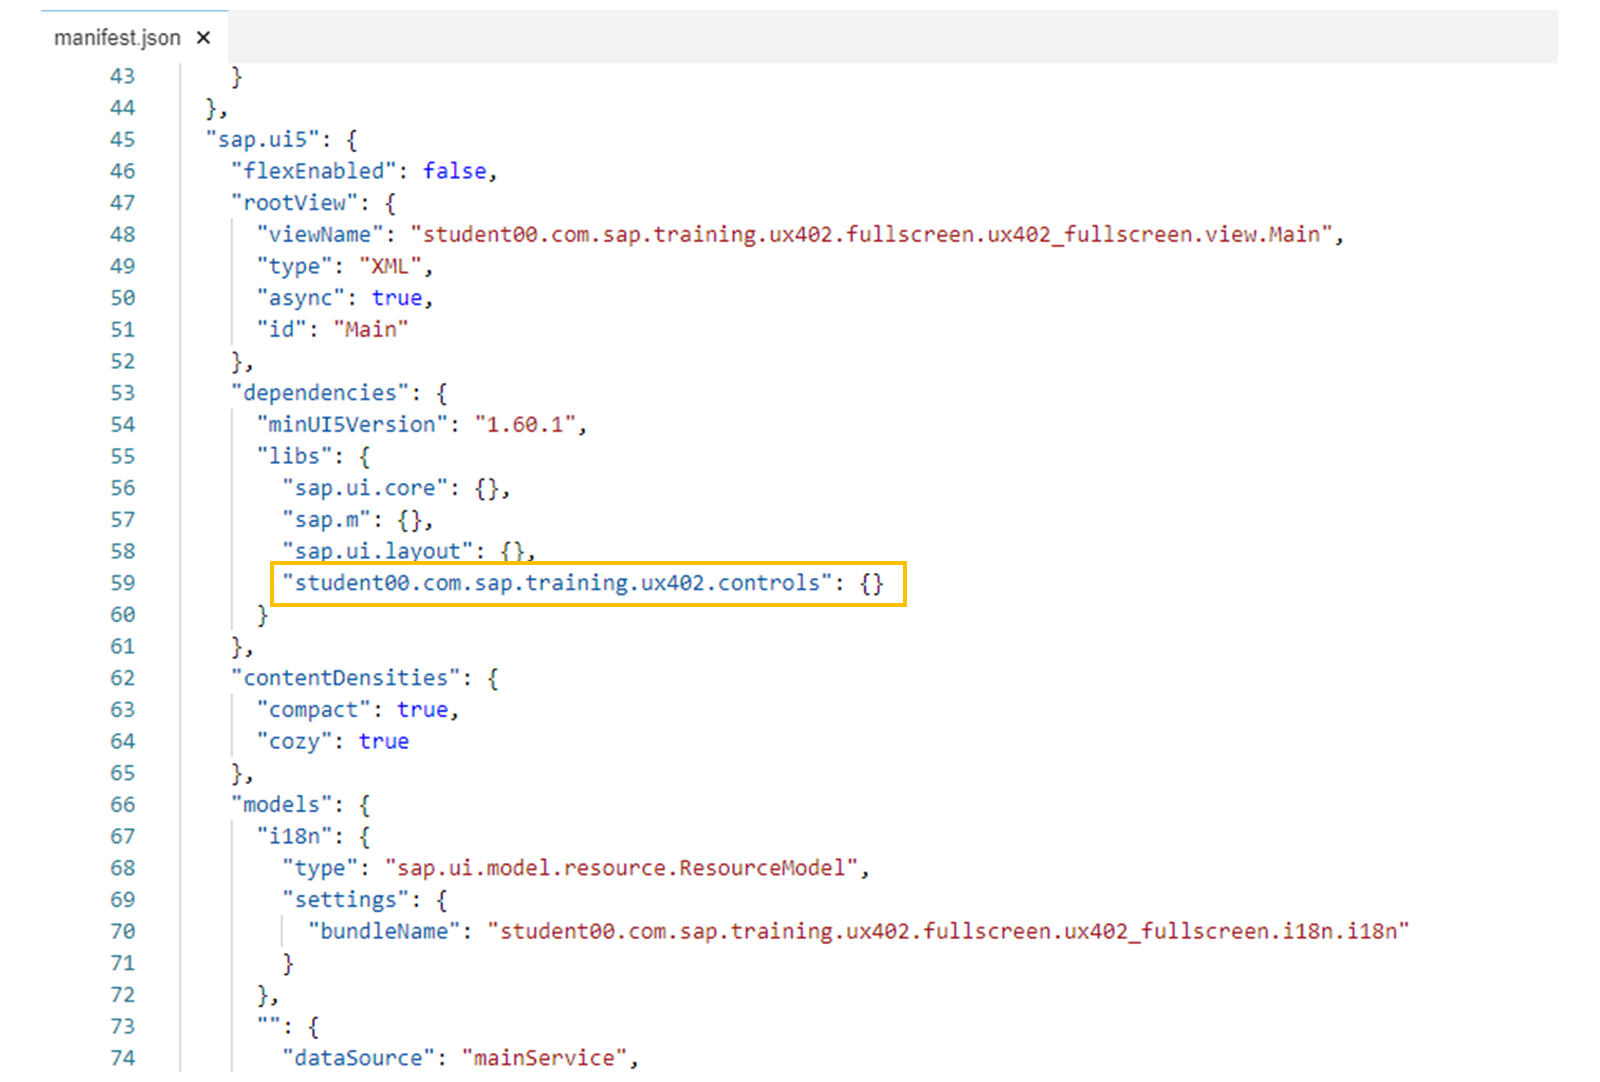The height and width of the screenshot is (1082, 1600).
Task: Click the "Main" id value
Action: (371, 329)
